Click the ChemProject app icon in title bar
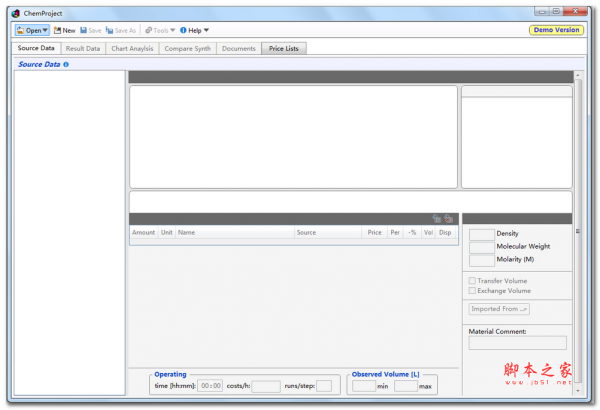600x410 pixels. coord(16,13)
